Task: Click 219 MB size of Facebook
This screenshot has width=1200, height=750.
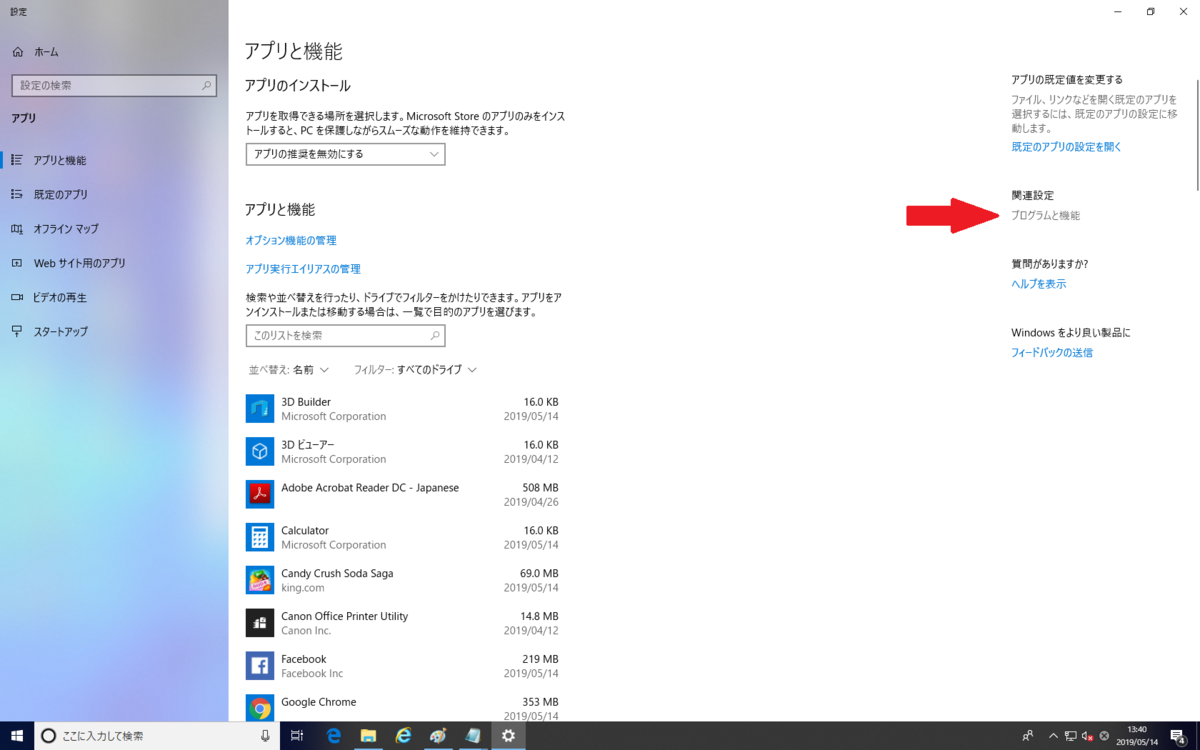Action: pyautogui.click(x=541, y=660)
